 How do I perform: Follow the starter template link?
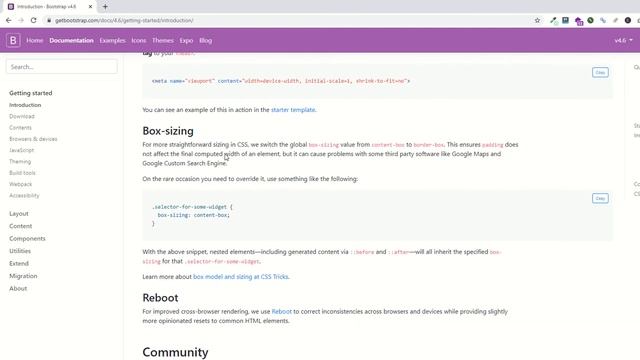click(x=293, y=110)
